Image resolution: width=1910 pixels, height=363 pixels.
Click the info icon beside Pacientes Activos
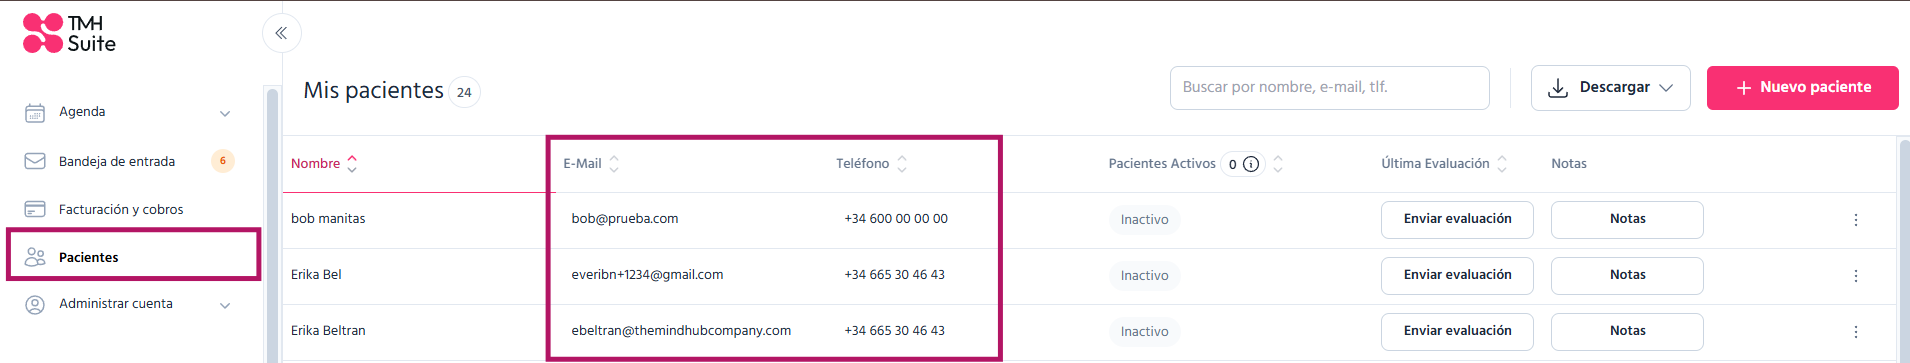1251,164
